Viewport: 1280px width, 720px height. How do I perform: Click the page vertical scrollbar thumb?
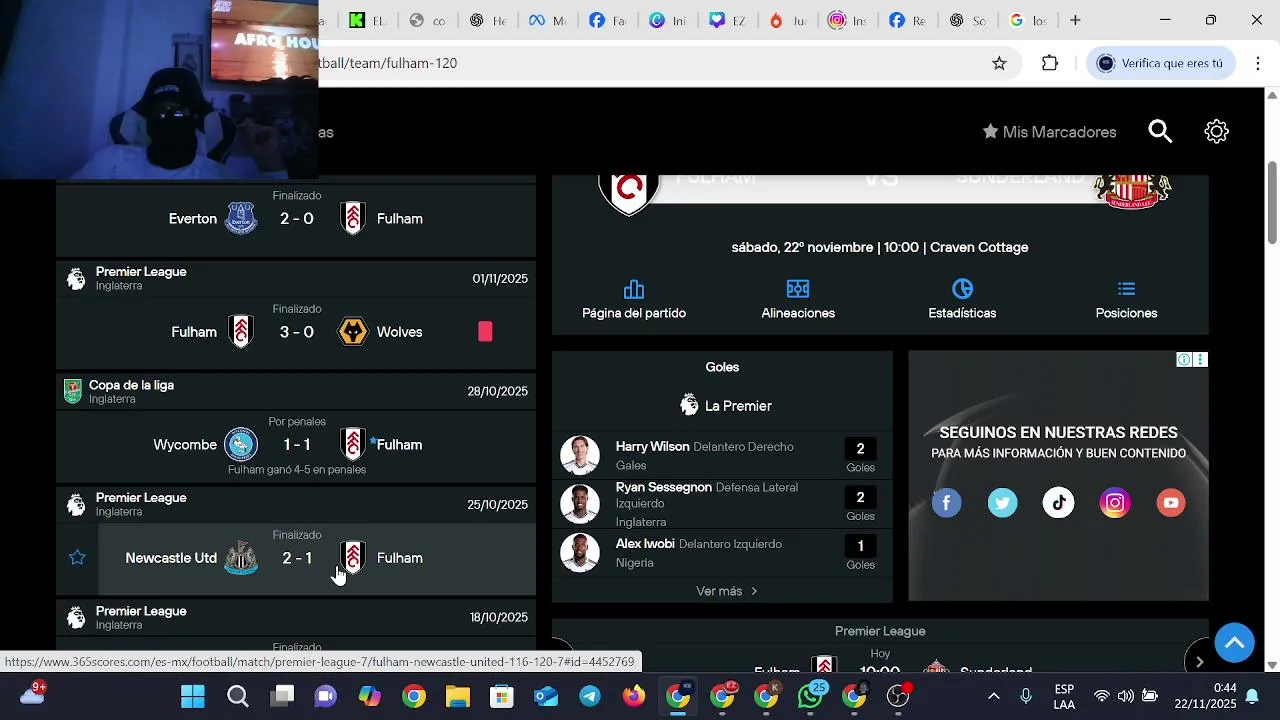[1272, 201]
